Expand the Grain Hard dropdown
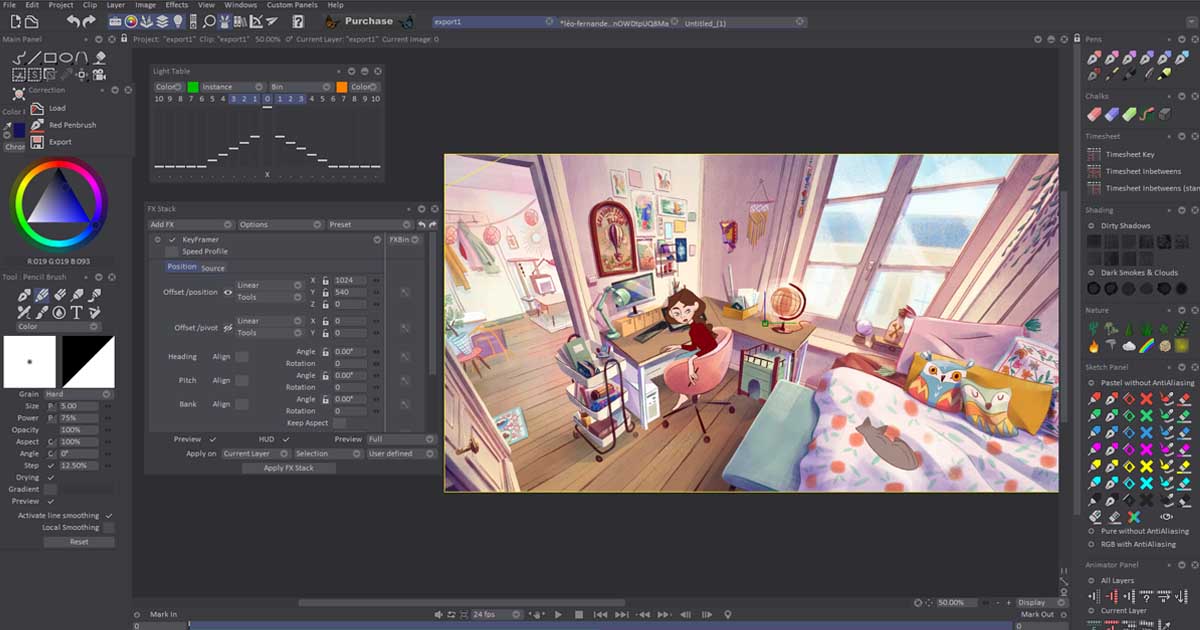Viewport: 1200px width, 630px height. pos(78,394)
